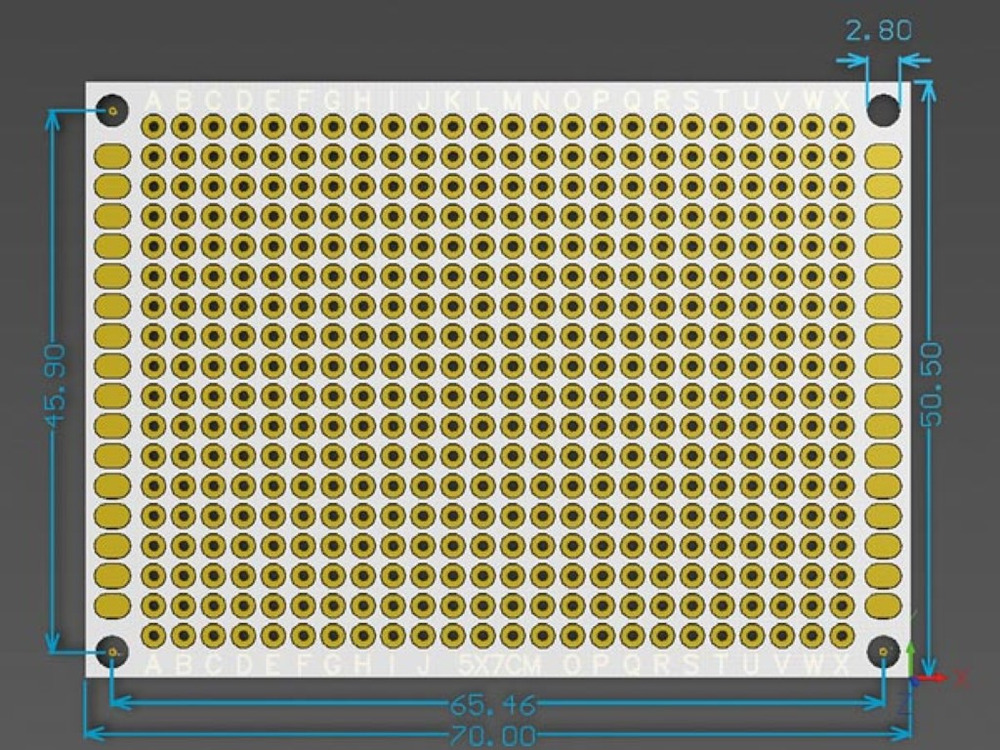
Task: Click the topmost right oval pad
Action: (x=883, y=156)
